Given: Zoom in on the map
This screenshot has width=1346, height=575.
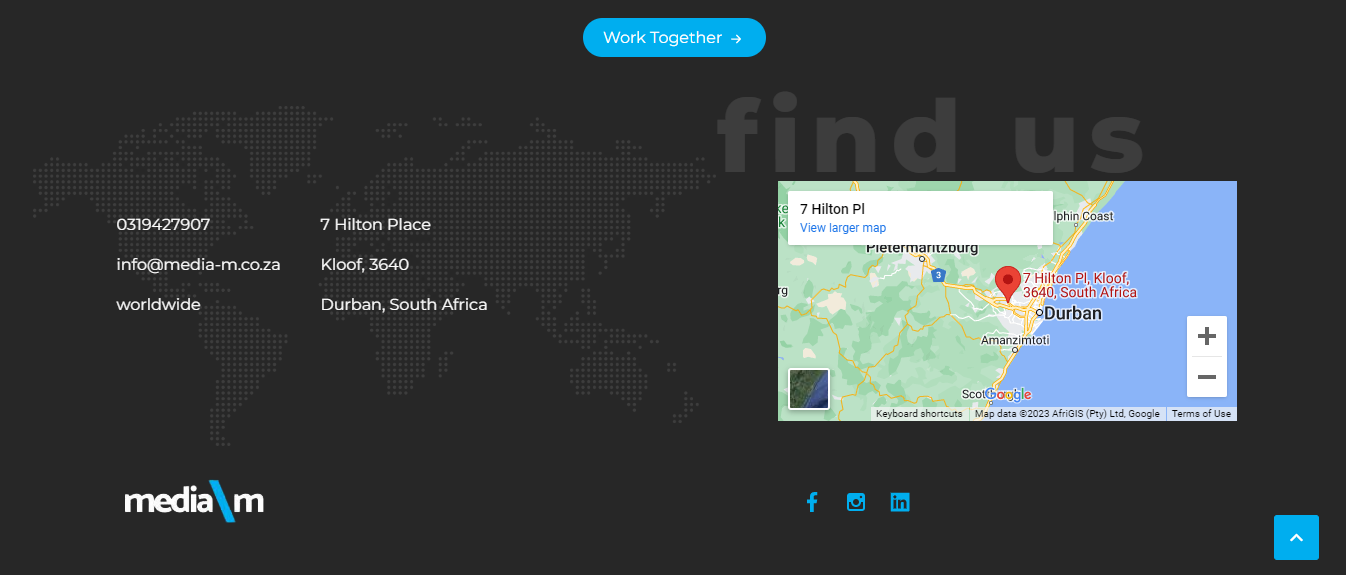Looking at the screenshot, I should coord(1206,336).
